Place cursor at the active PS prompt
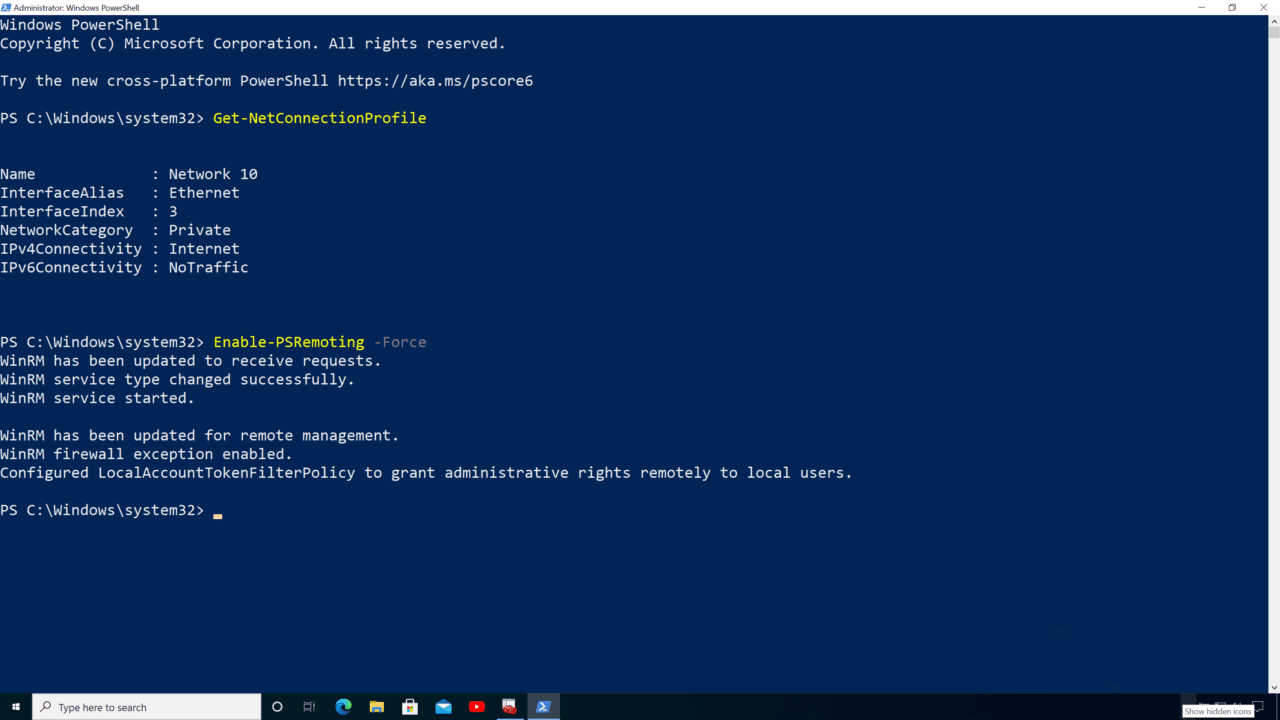The width and height of the screenshot is (1280, 720). point(216,510)
